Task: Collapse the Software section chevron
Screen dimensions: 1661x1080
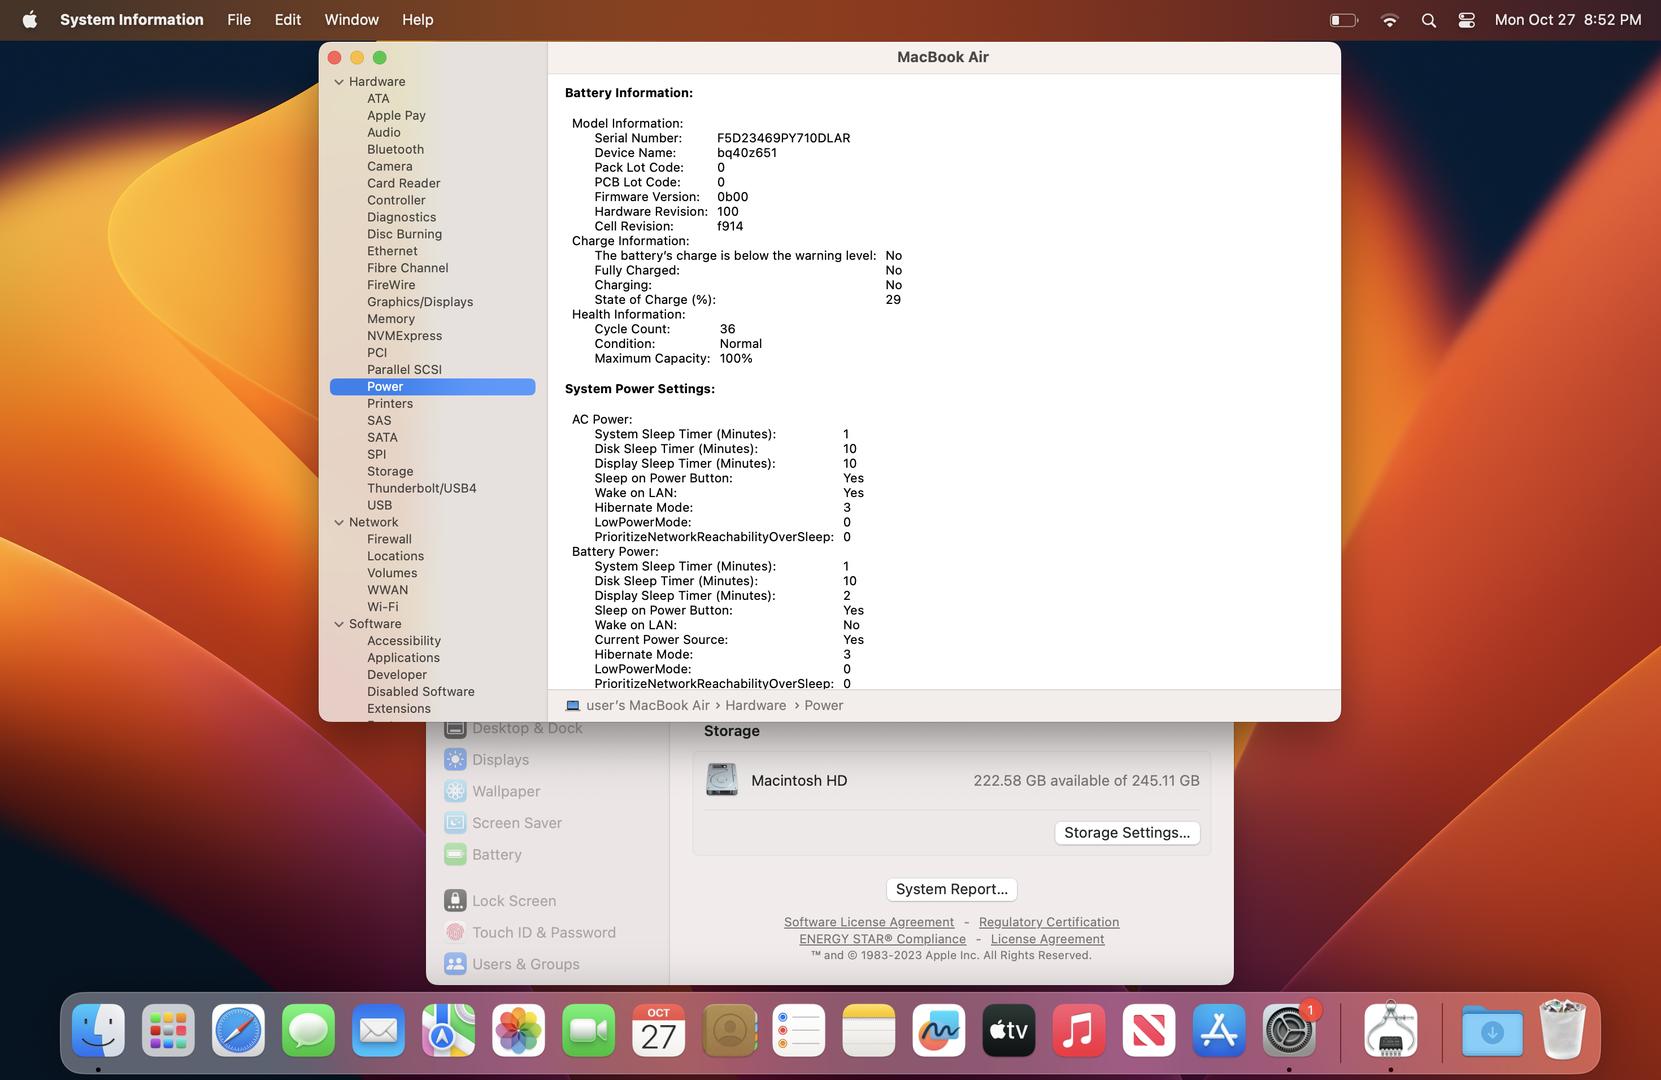Action: click(339, 624)
